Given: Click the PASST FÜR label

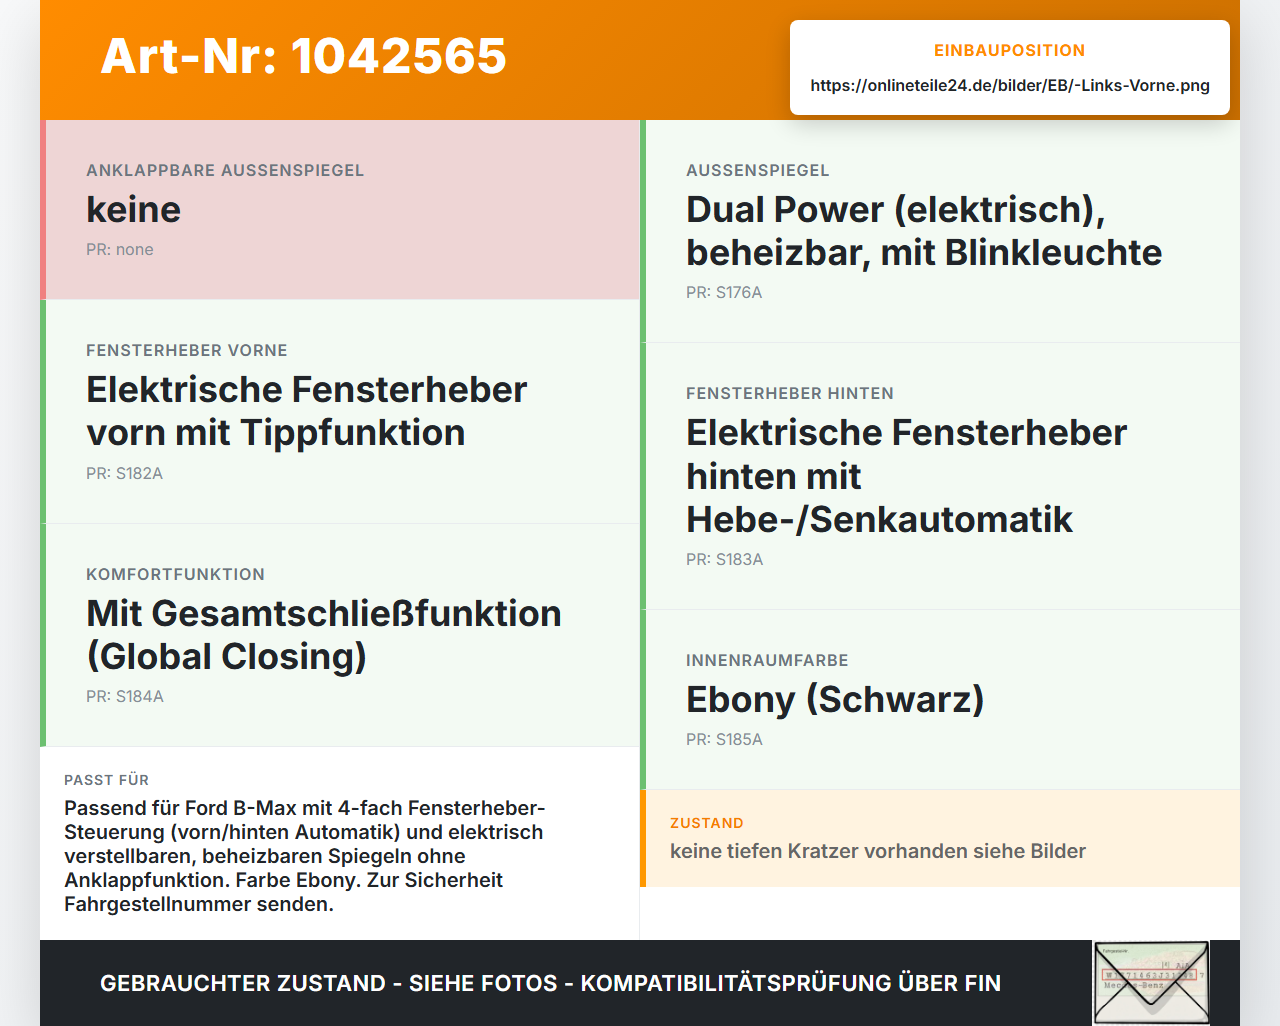Looking at the screenshot, I should 106,780.
